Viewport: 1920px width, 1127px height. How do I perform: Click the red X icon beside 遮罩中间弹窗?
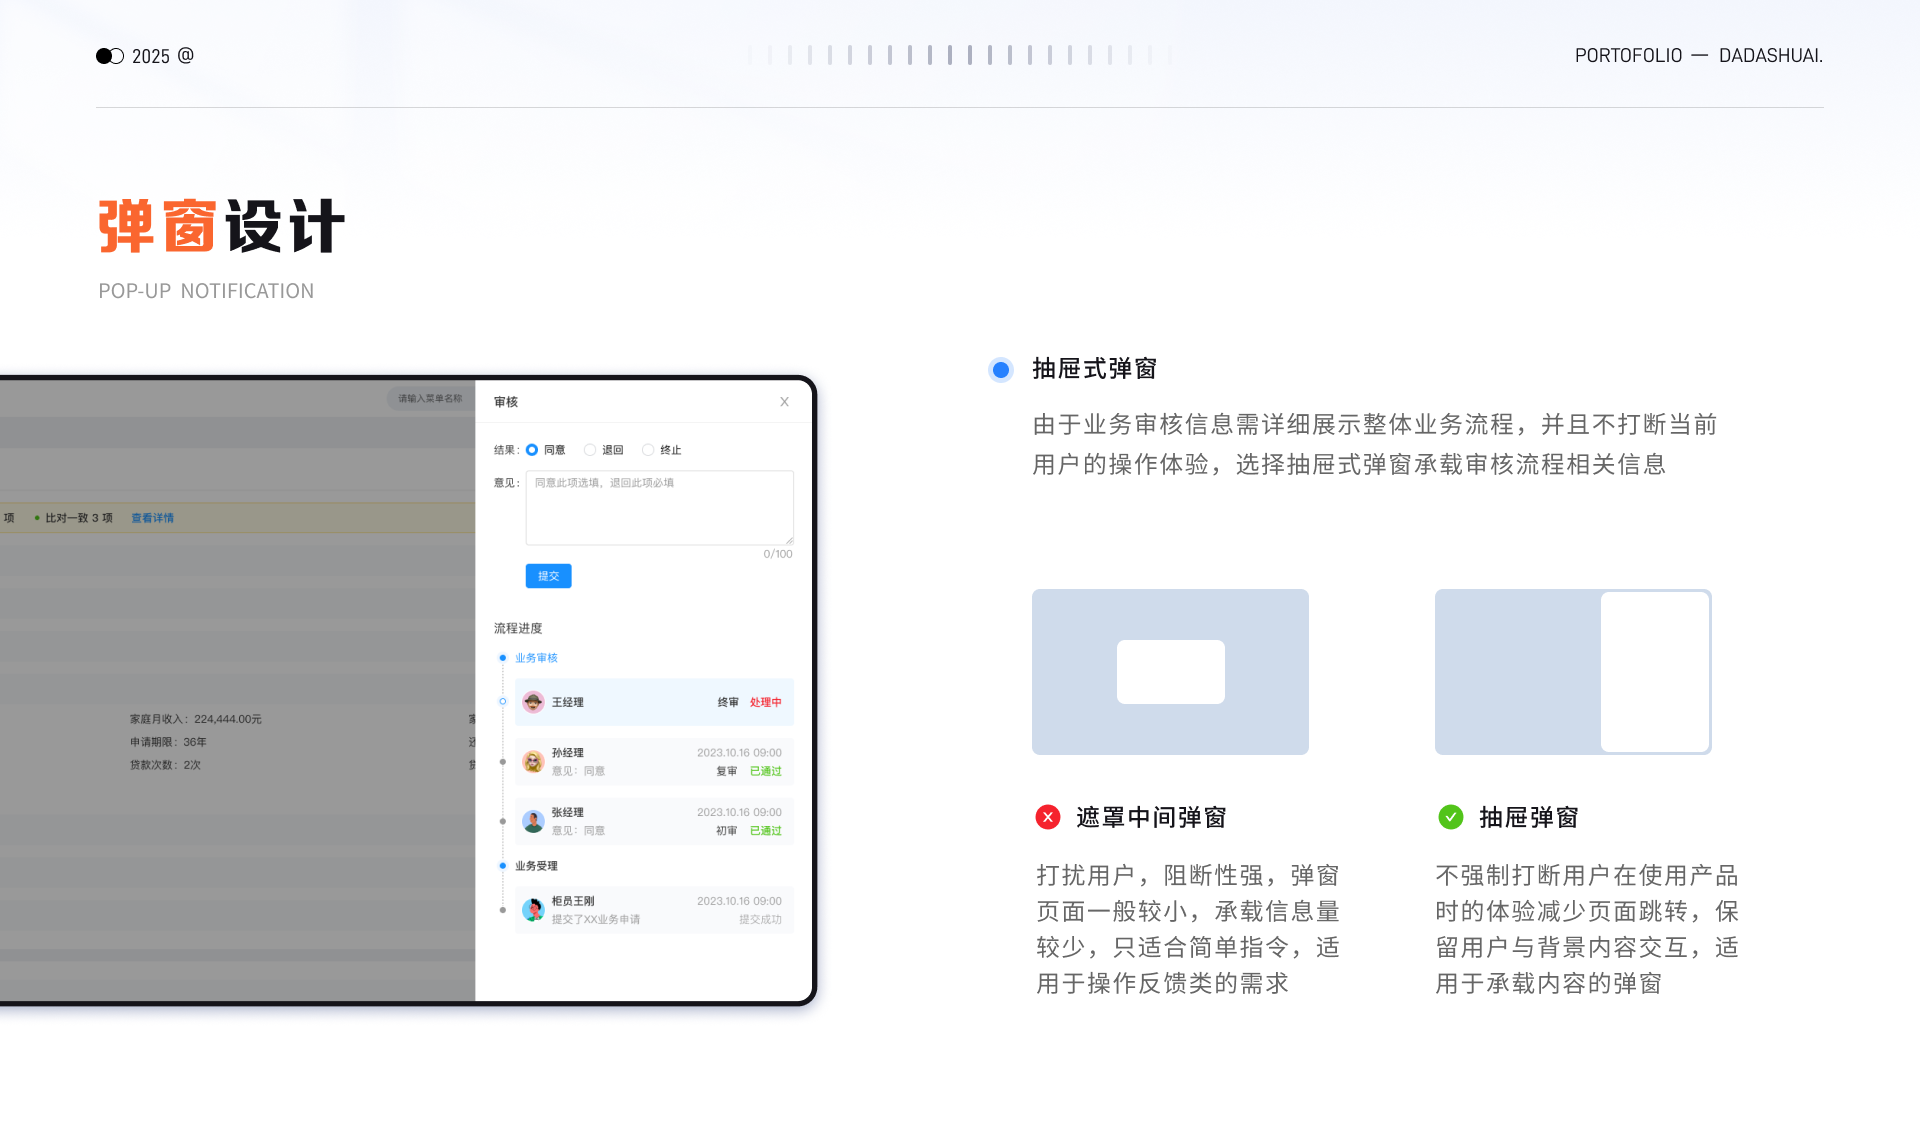tap(1047, 817)
